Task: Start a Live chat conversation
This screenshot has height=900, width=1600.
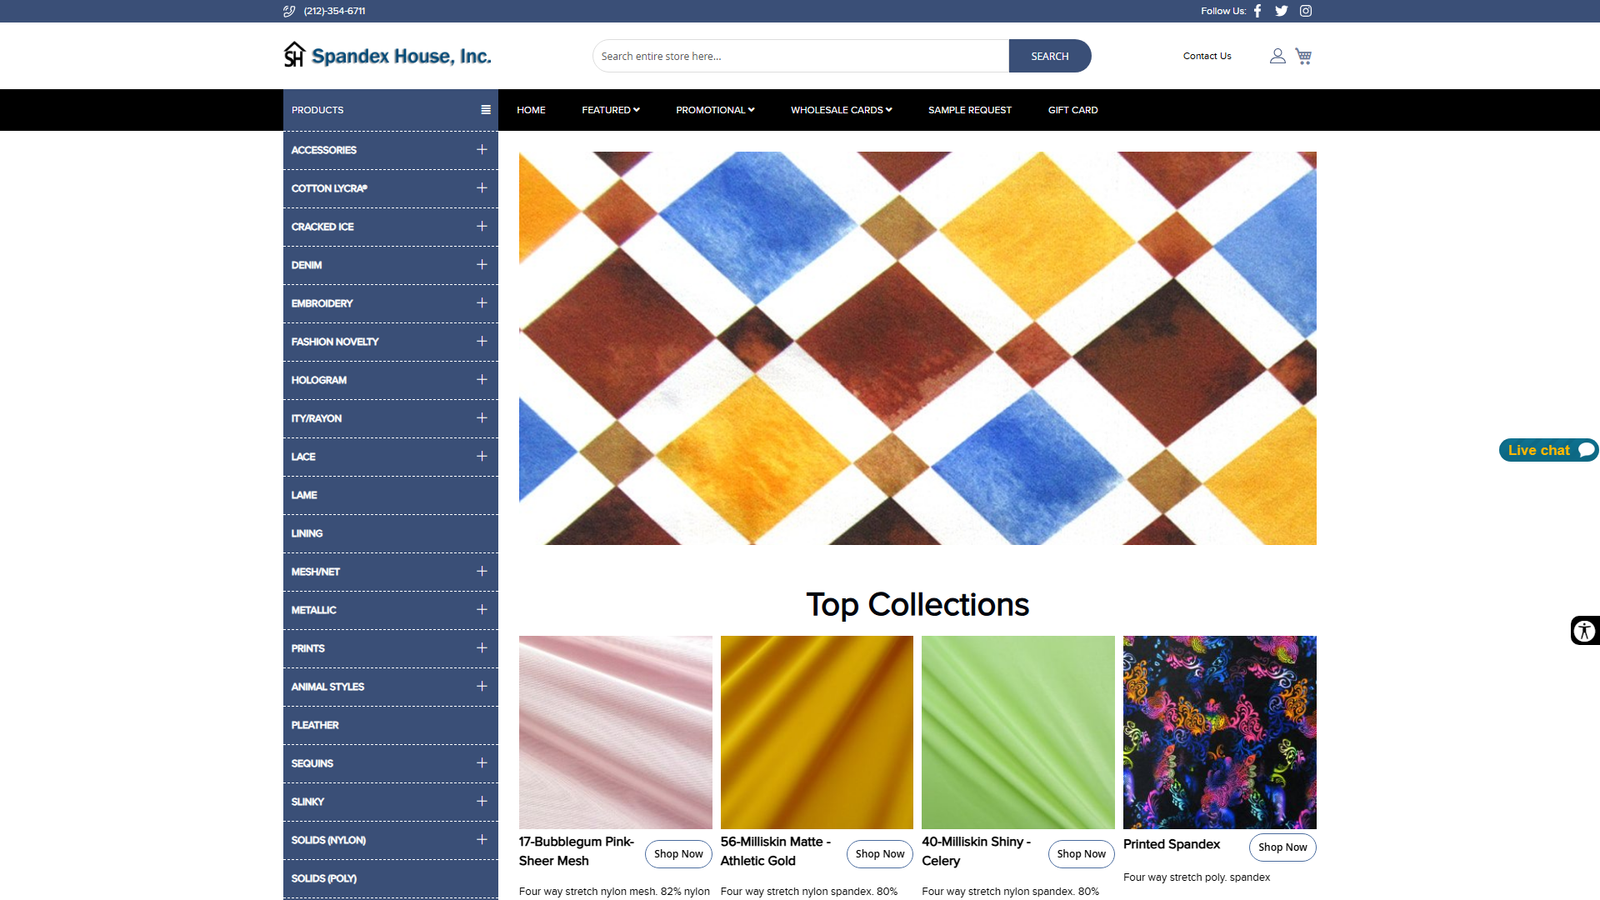Action: tap(1546, 450)
